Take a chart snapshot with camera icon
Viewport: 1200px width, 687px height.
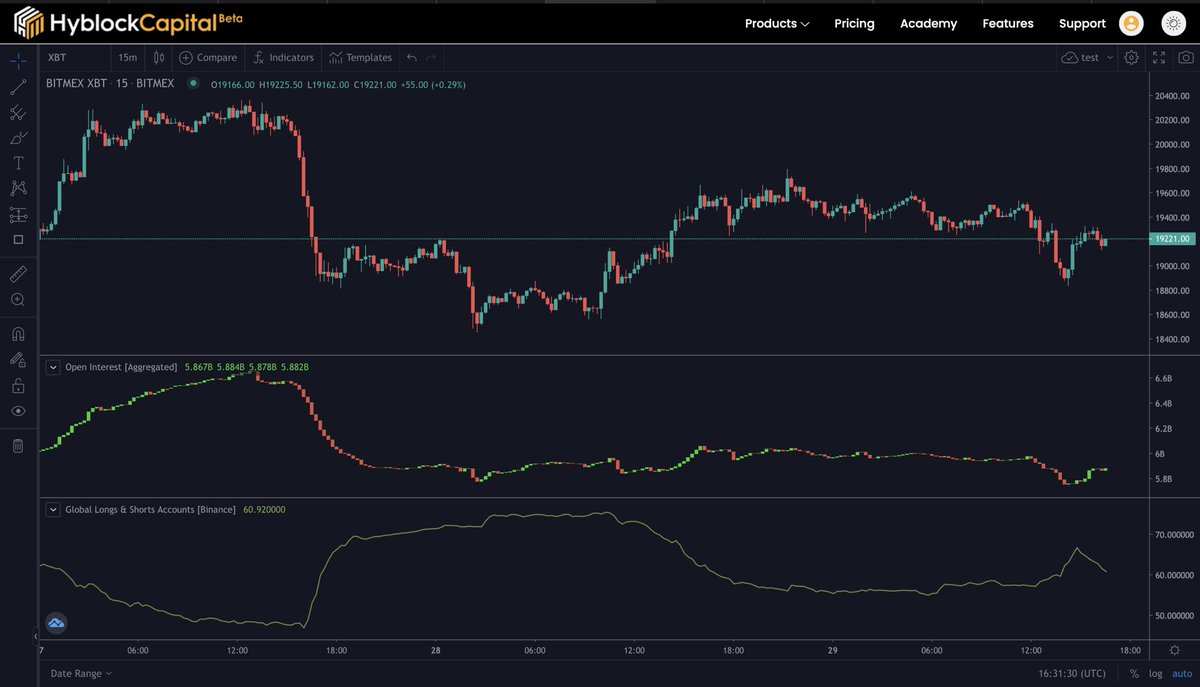pyautogui.click(x=1186, y=58)
